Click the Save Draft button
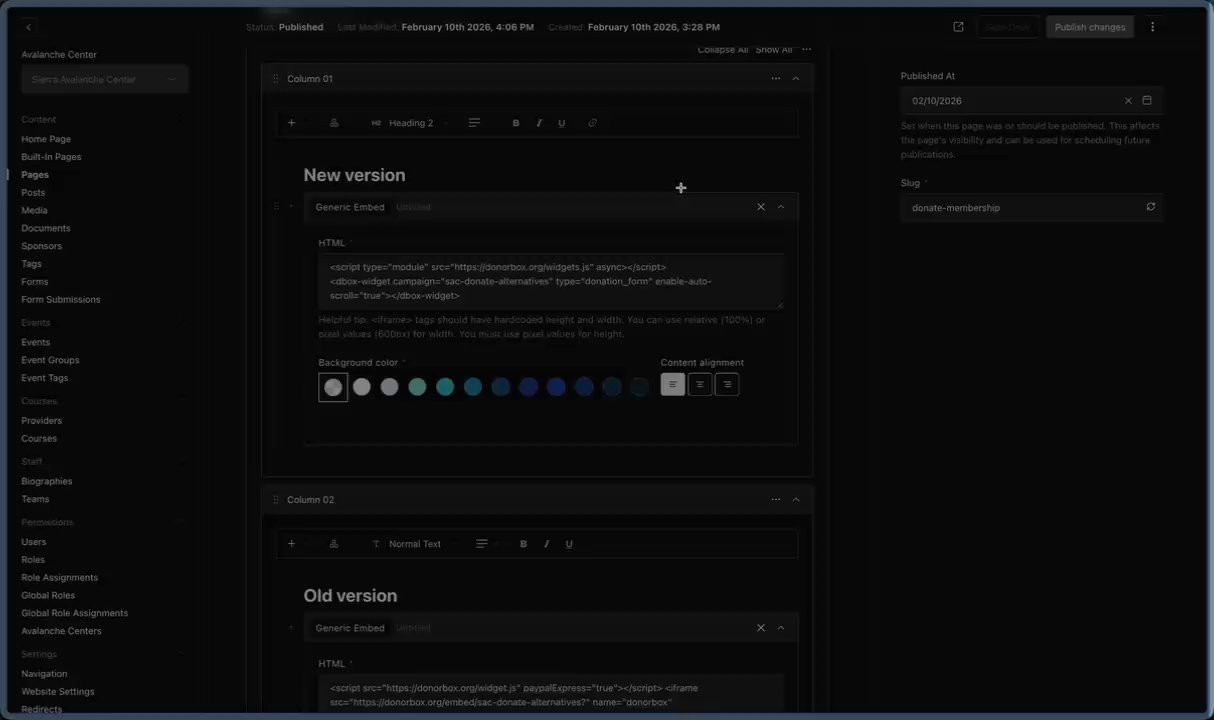The height and width of the screenshot is (720, 1214). 1007,27
